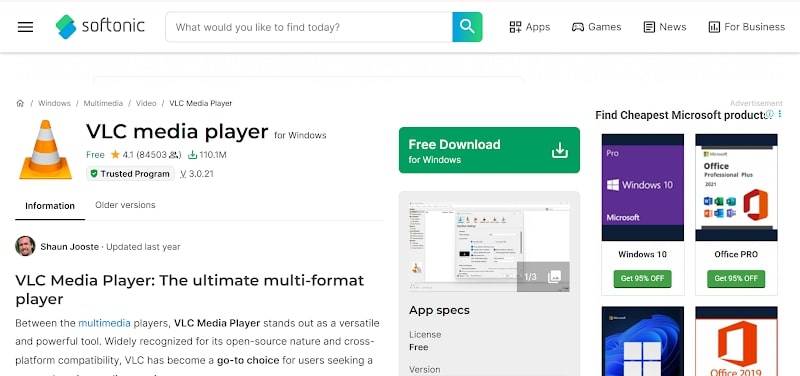800x376 pixels.
Task: Click Shaun Jooste author avatar
Action: (25, 246)
